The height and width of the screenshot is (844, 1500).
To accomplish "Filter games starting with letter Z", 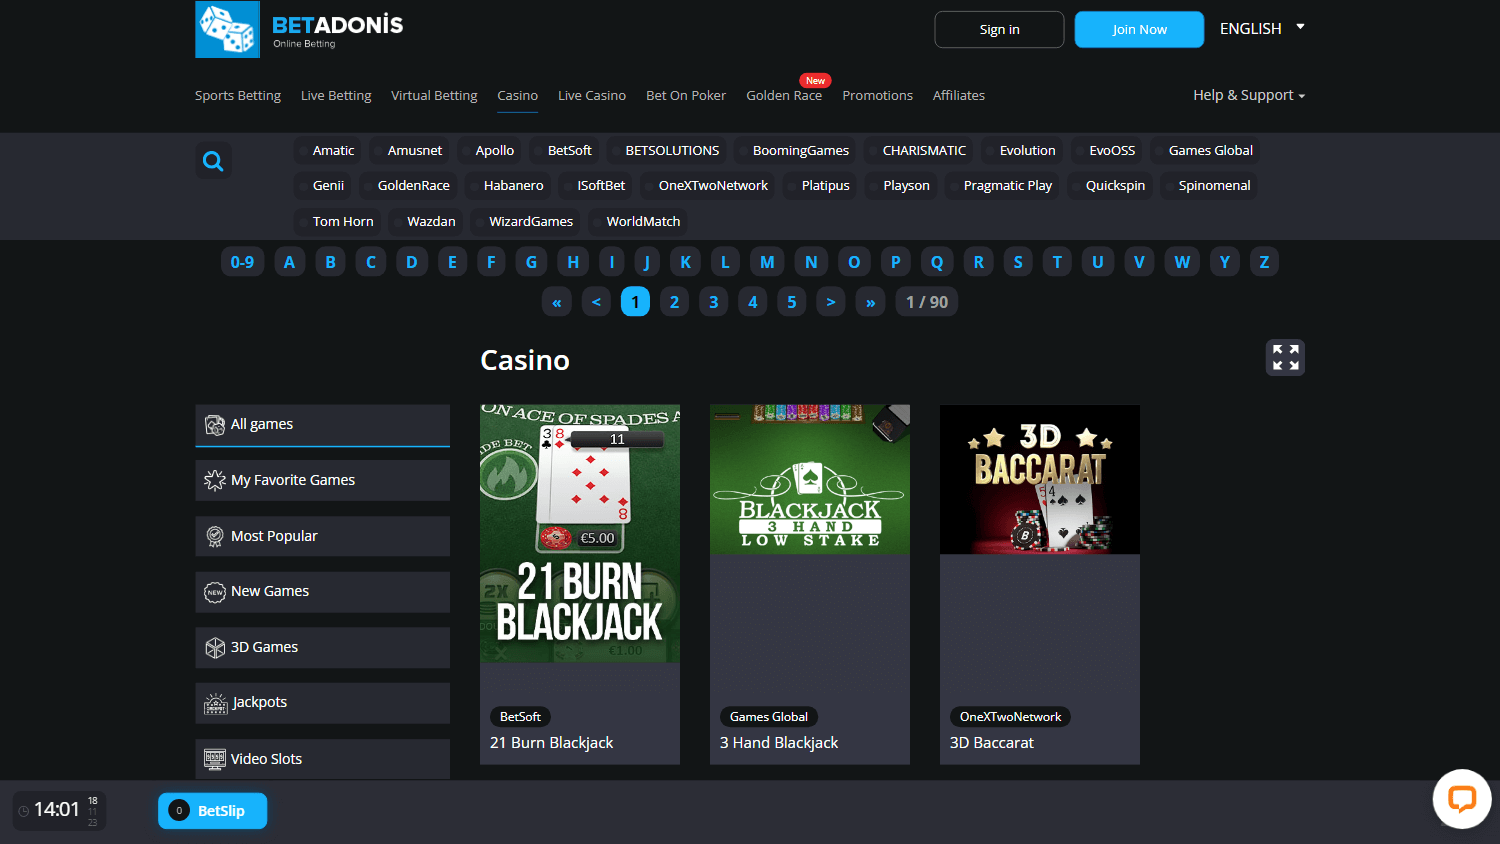I will click(x=1264, y=262).
